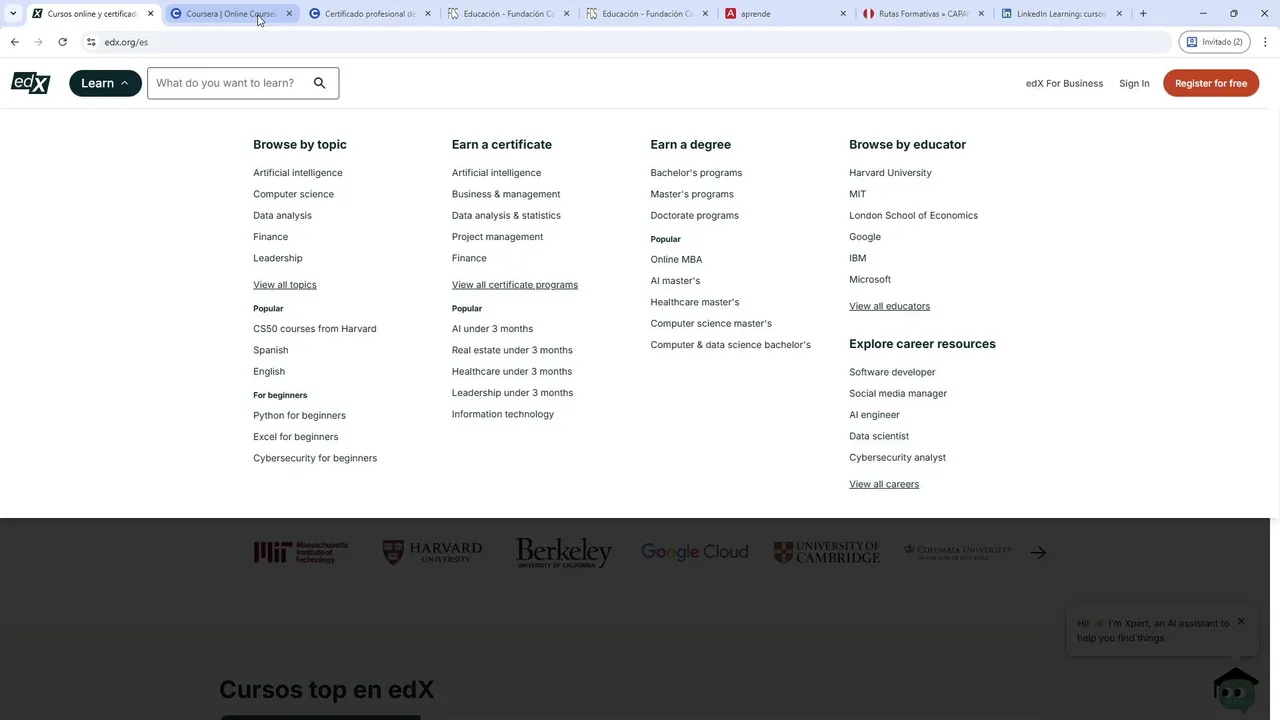The height and width of the screenshot is (720, 1280).
Task: Open Master's programs
Action: [x=692, y=194]
